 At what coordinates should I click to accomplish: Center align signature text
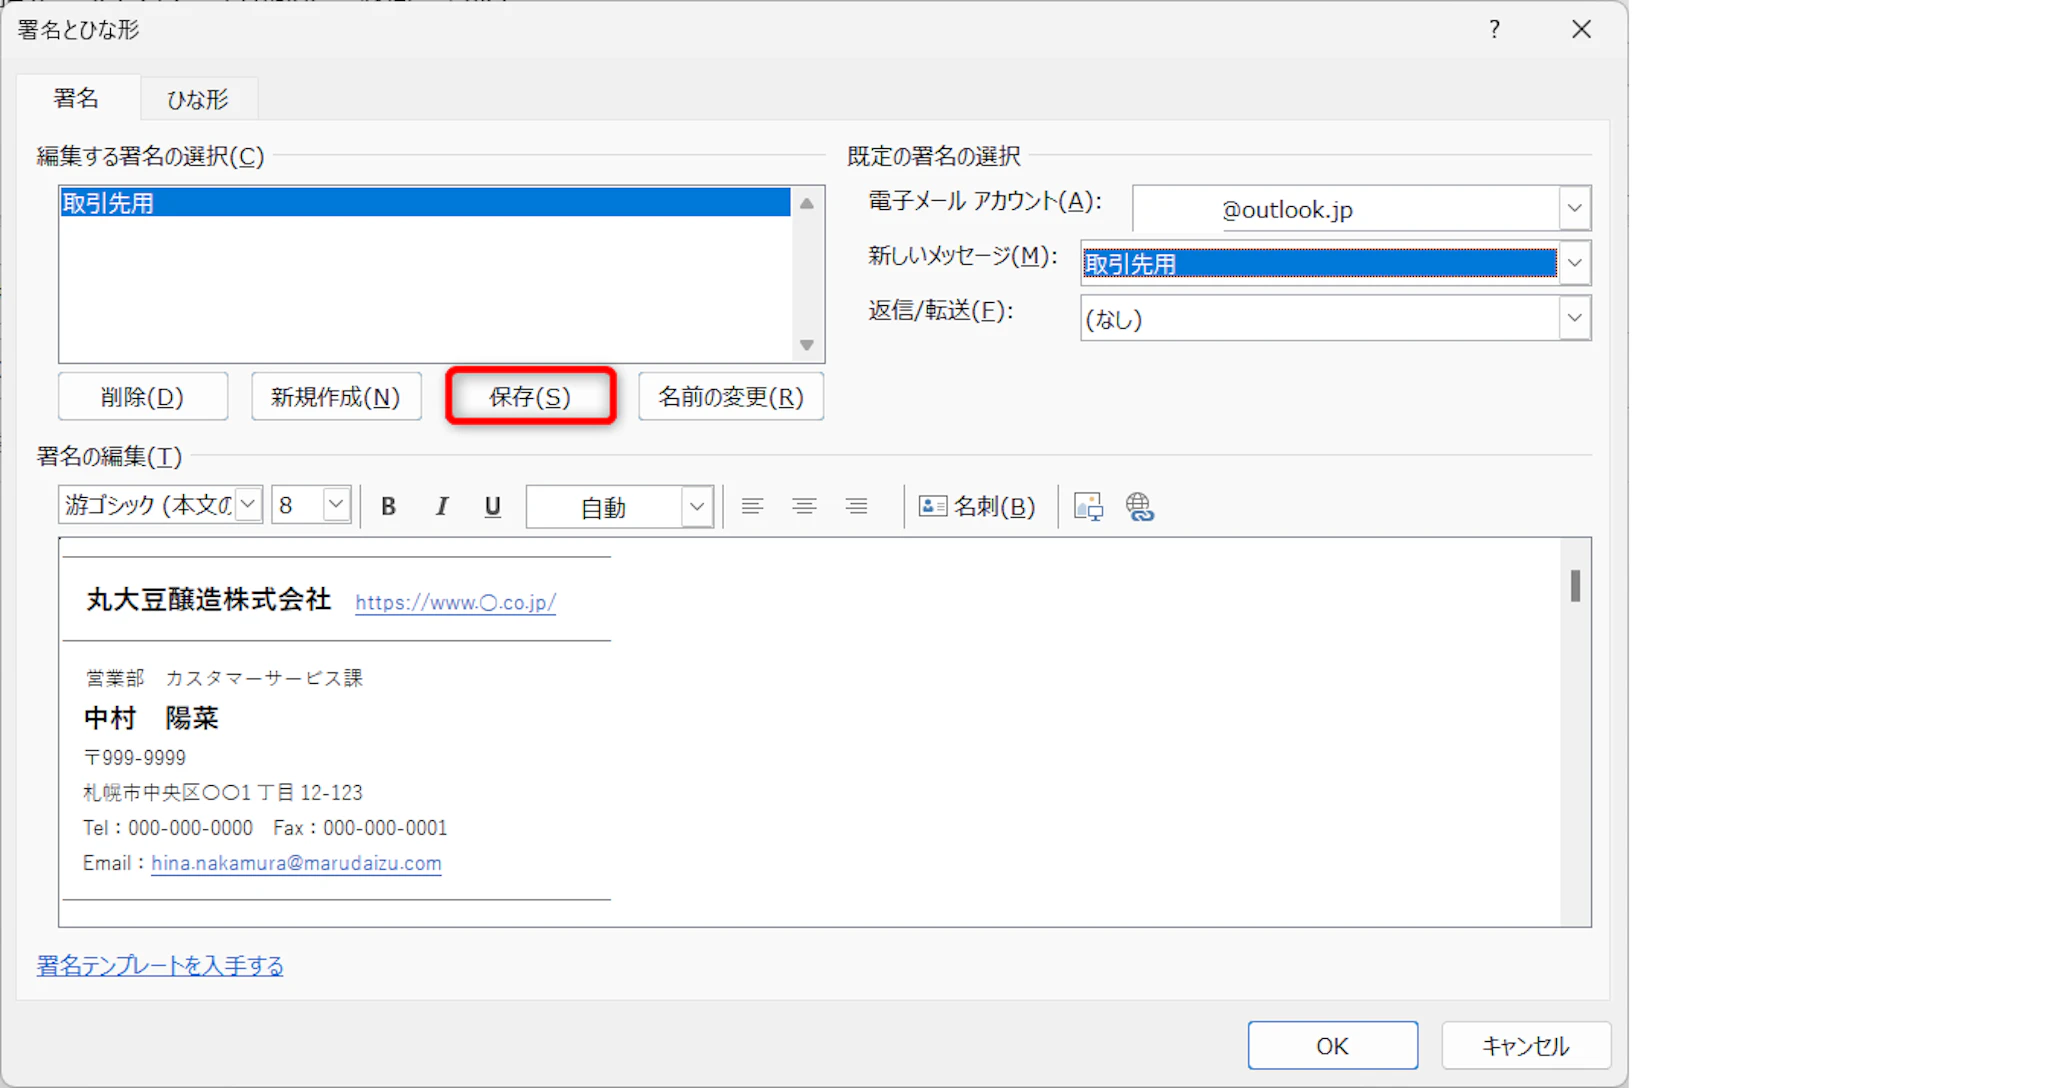click(x=804, y=507)
